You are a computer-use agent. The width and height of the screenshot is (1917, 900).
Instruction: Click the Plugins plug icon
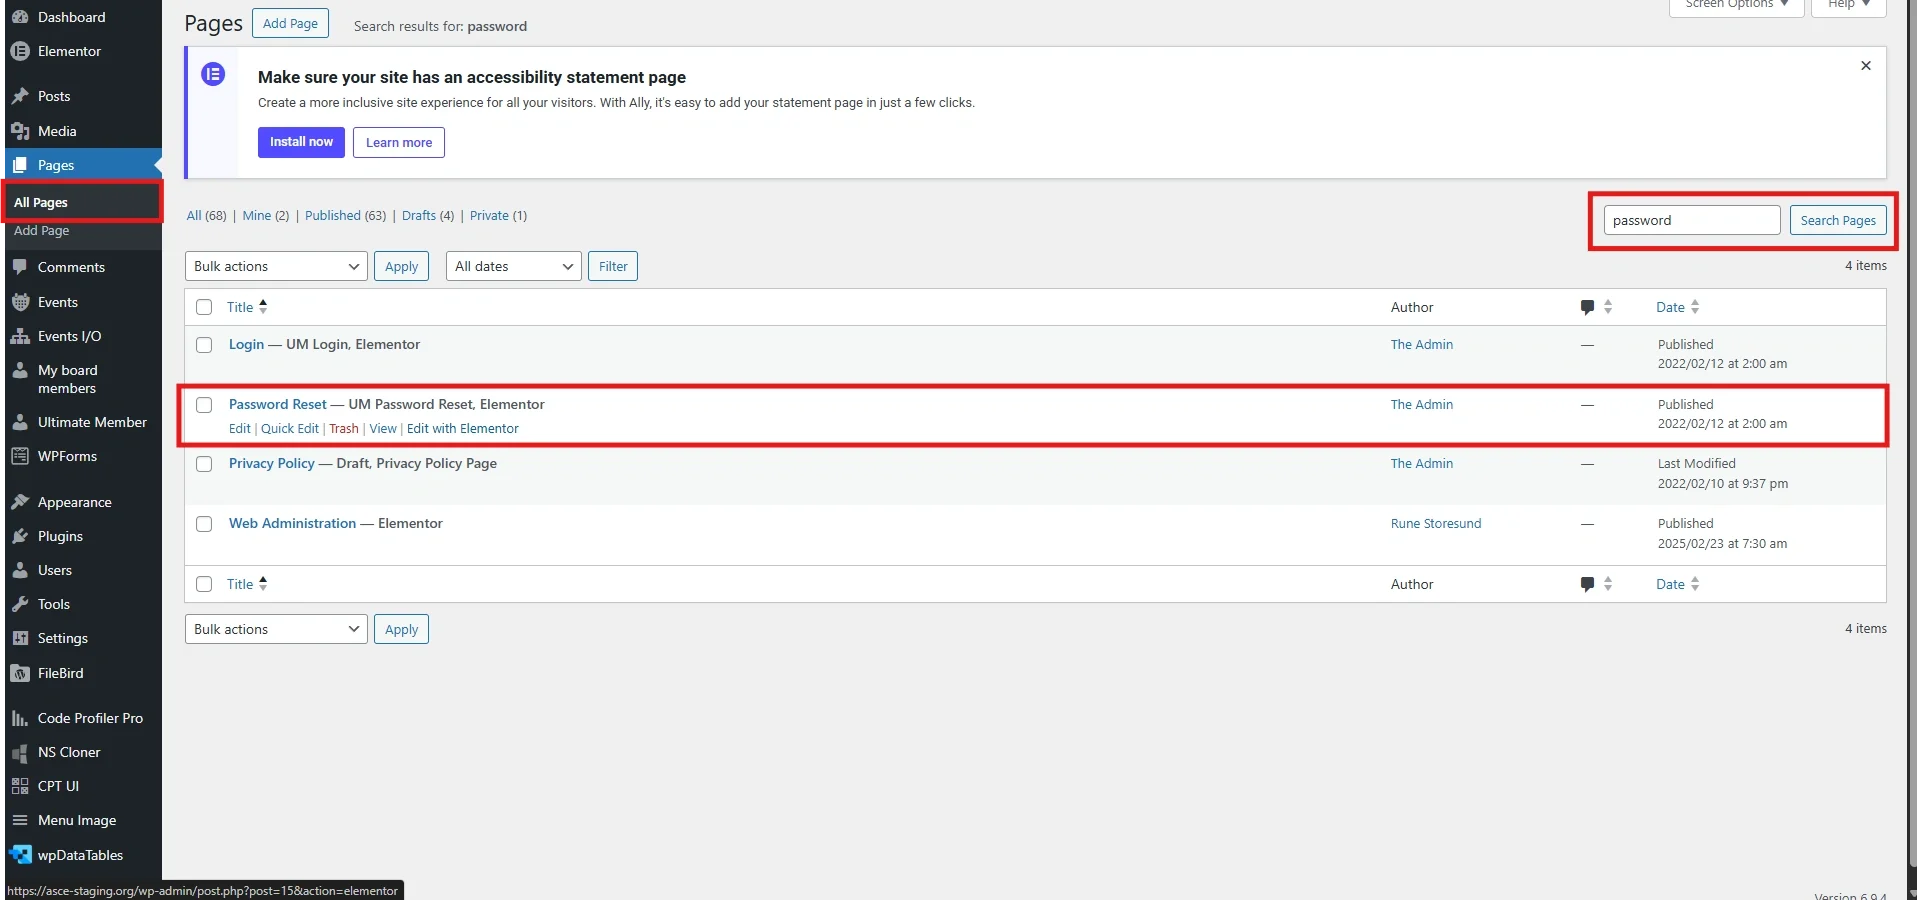point(20,536)
